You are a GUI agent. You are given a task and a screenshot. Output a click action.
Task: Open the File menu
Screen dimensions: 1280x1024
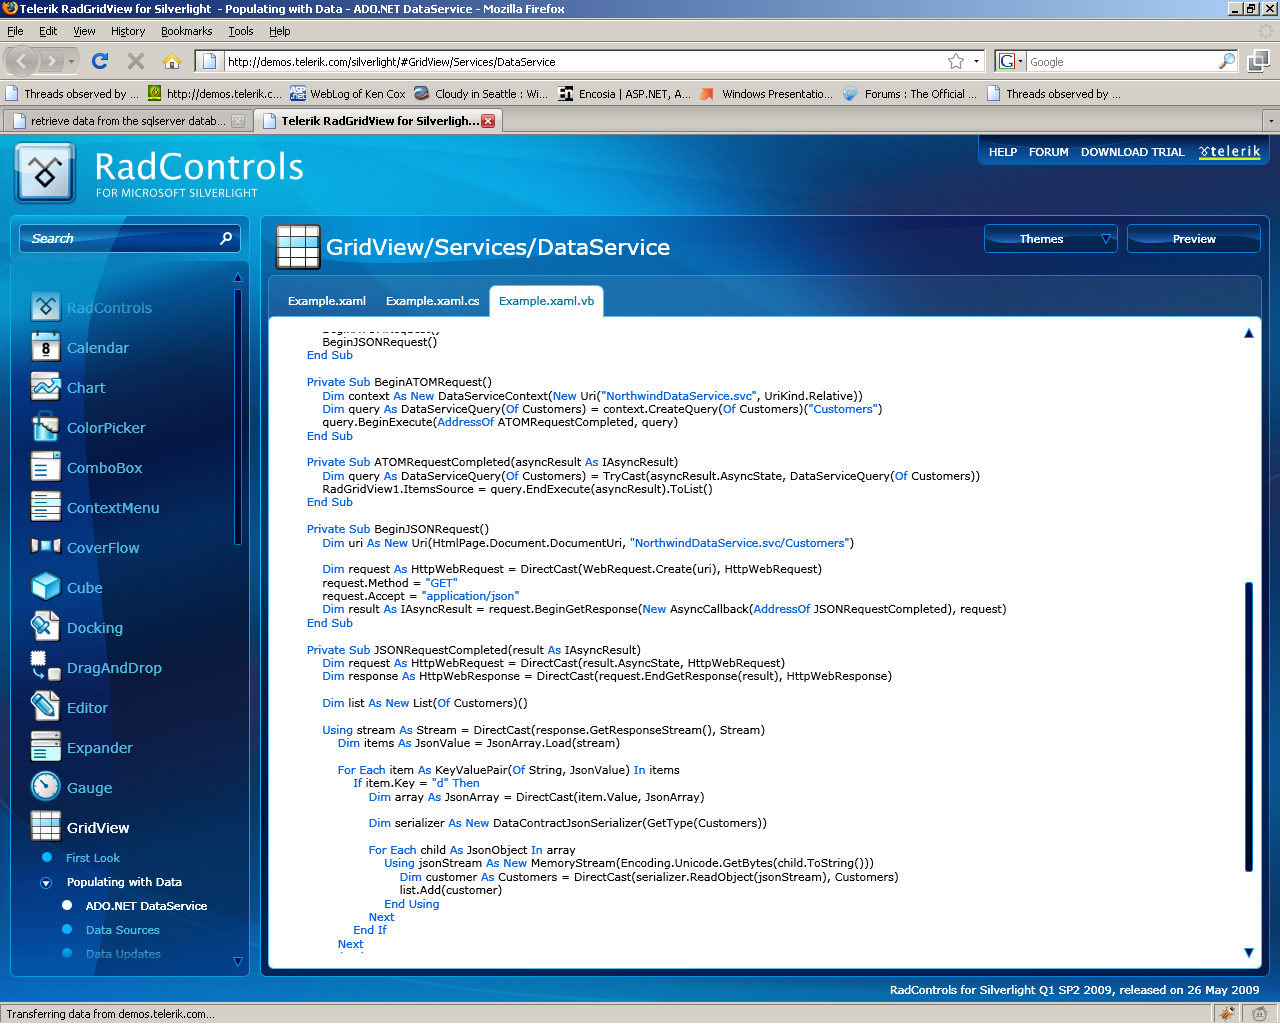(x=15, y=31)
